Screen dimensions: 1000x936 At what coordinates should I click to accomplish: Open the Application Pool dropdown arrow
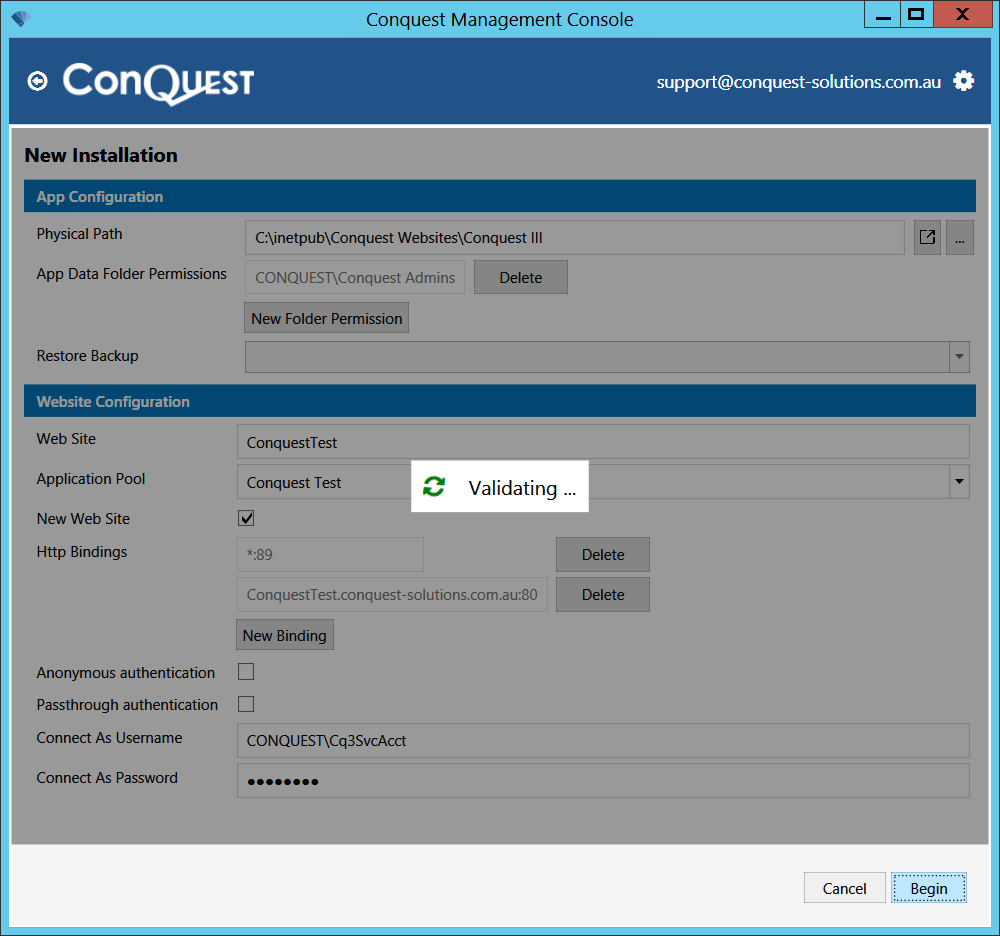[x=959, y=481]
